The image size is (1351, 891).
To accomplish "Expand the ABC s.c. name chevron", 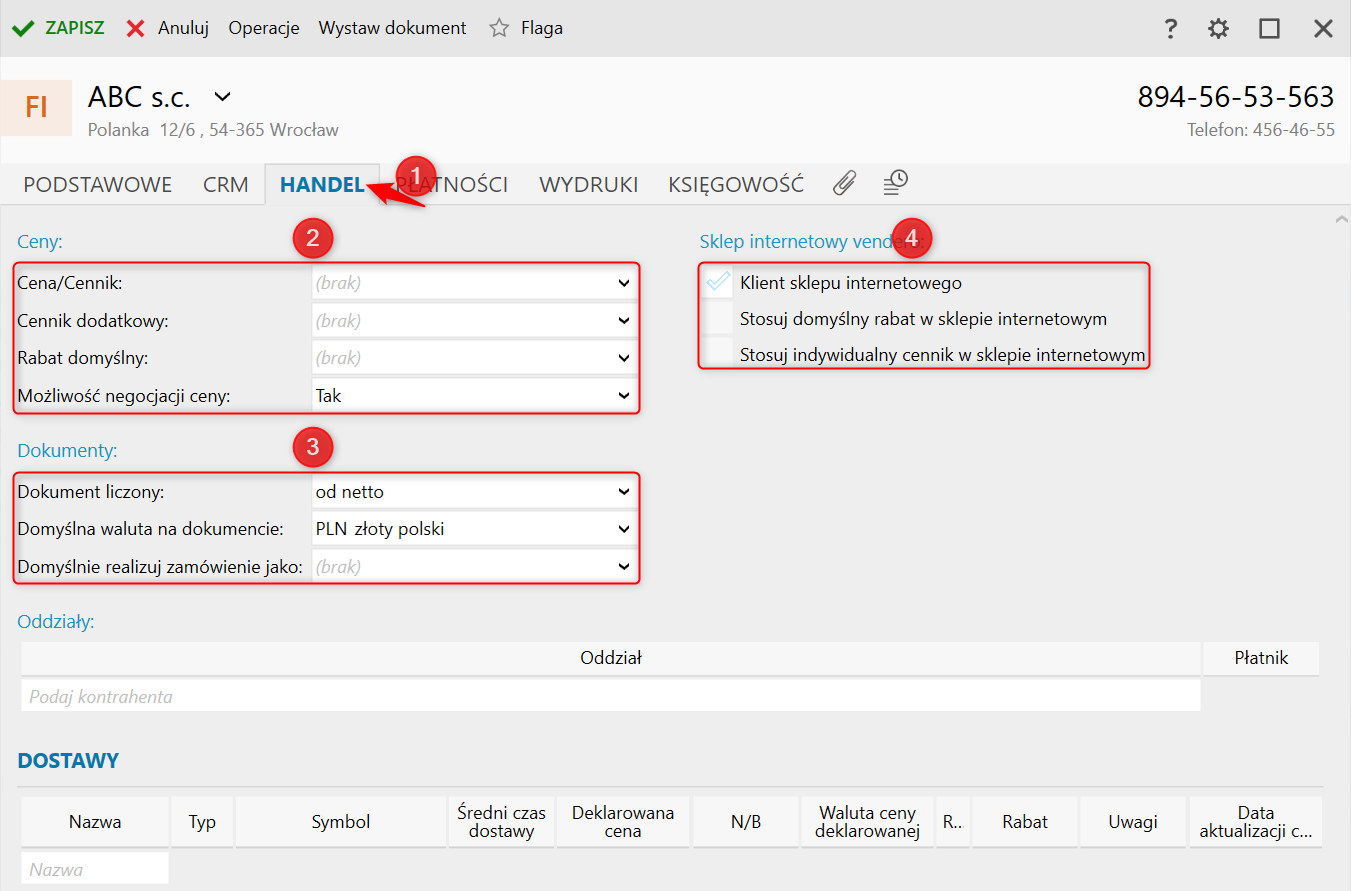I will point(223,97).
